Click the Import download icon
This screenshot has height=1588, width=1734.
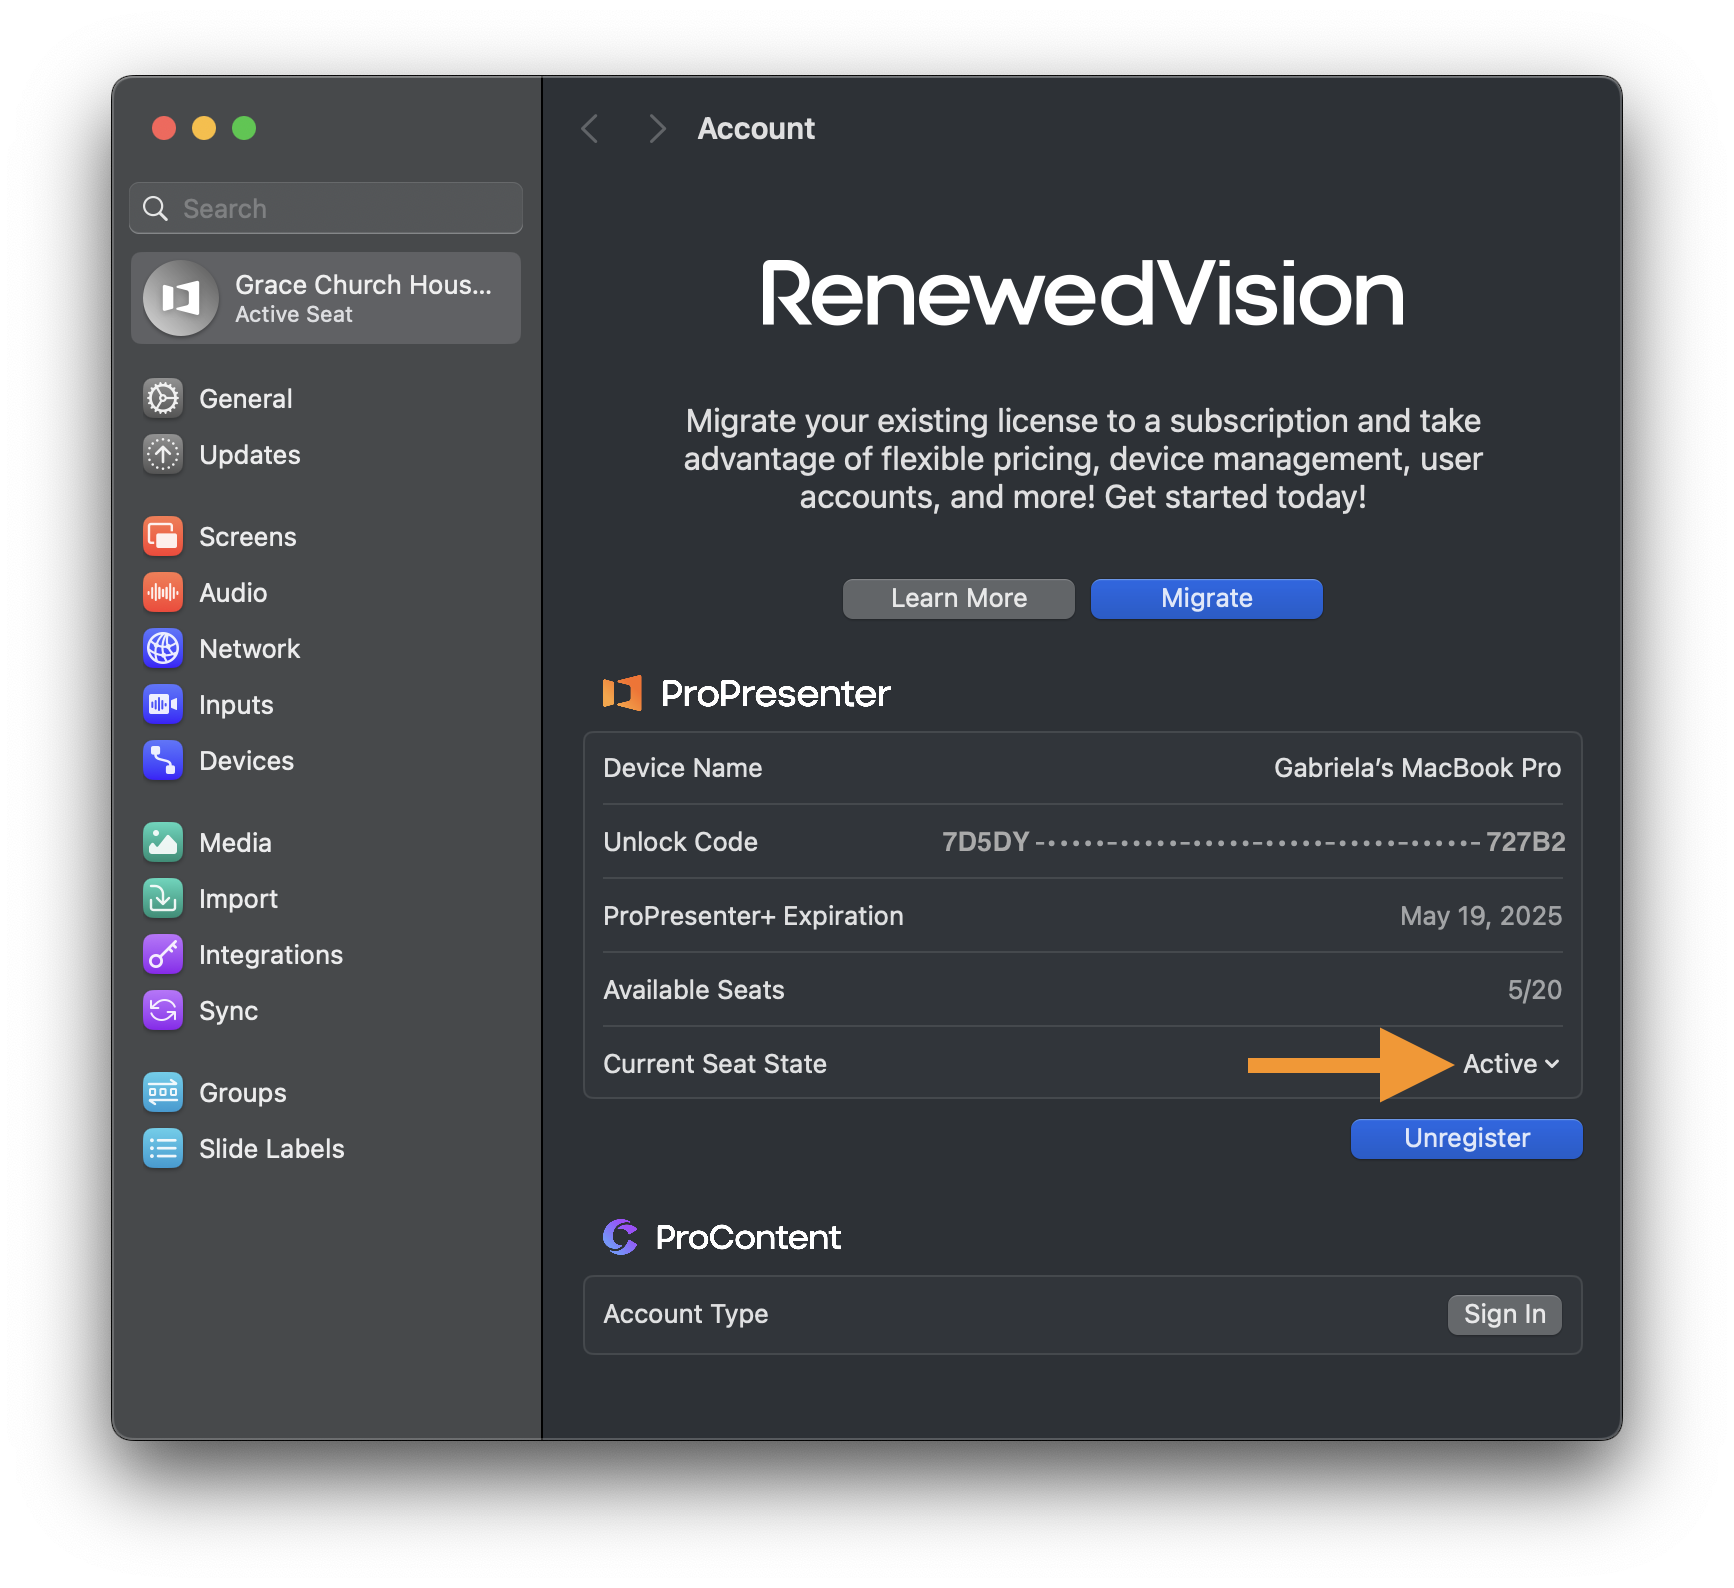[163, 898]
